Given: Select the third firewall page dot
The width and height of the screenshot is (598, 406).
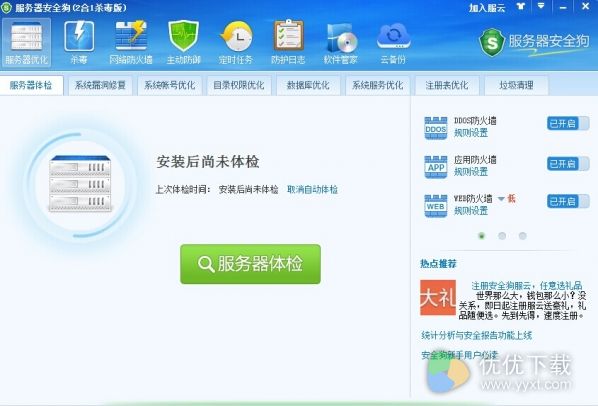Looking at the screenshot, I should (x=522, y=236).
